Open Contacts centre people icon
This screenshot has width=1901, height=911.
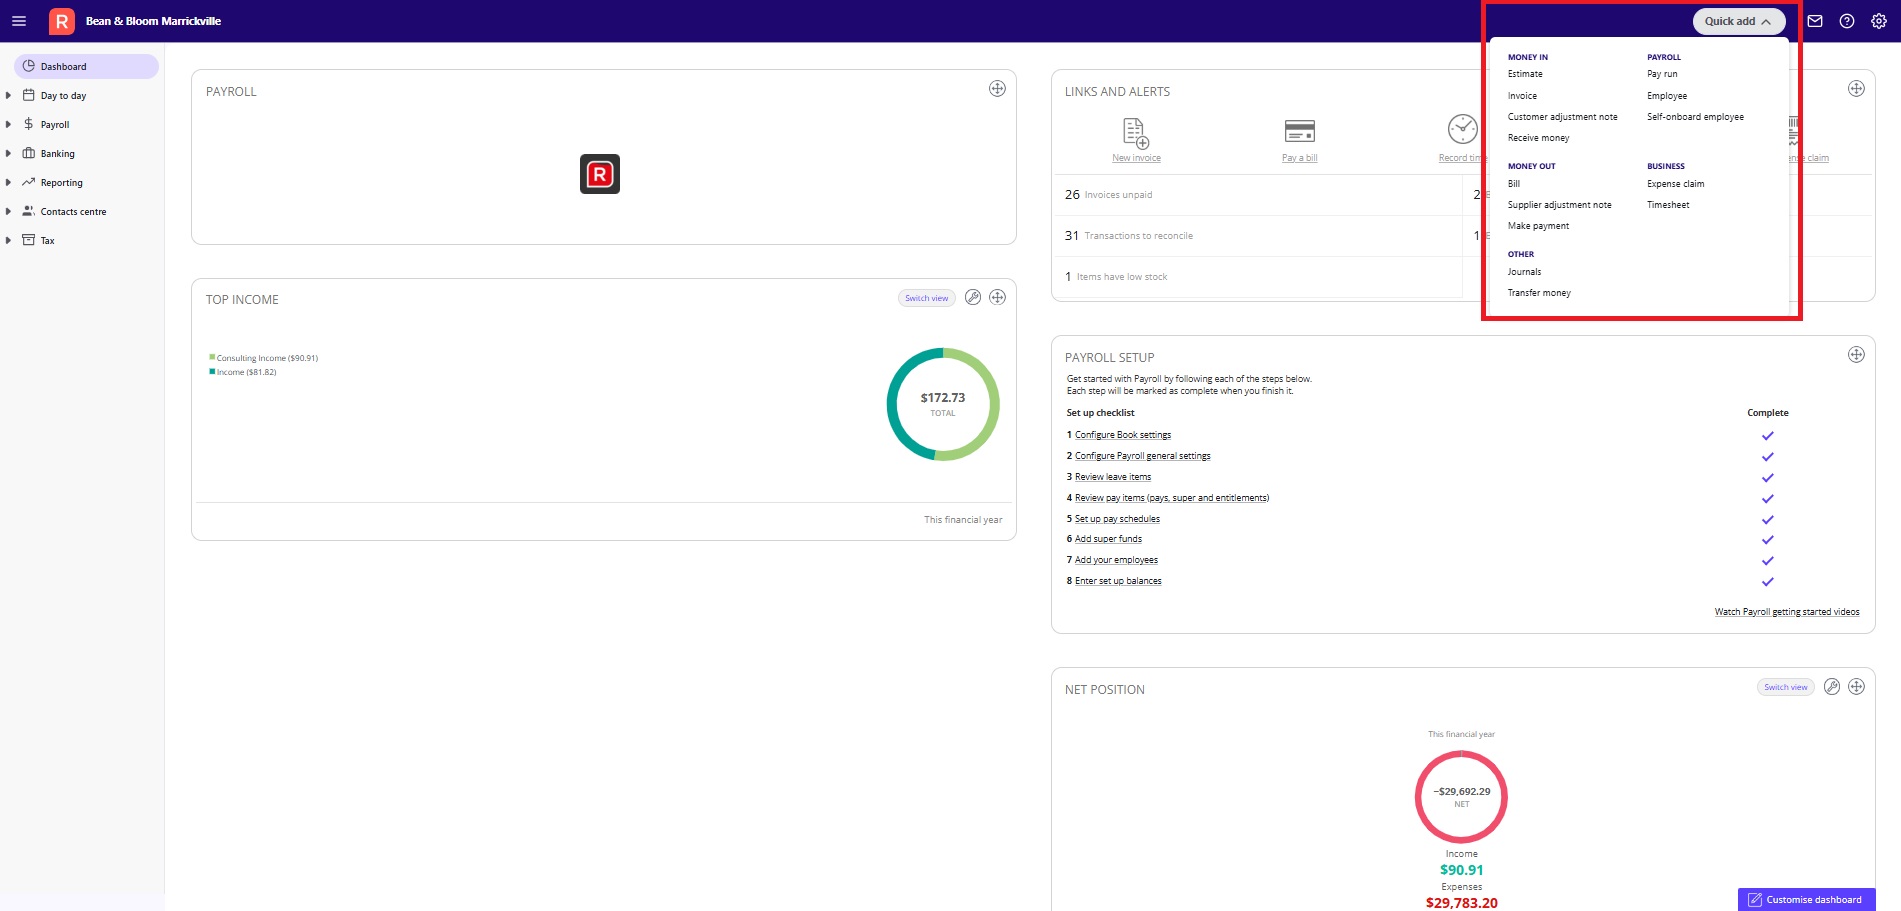[x=29, y=212]
